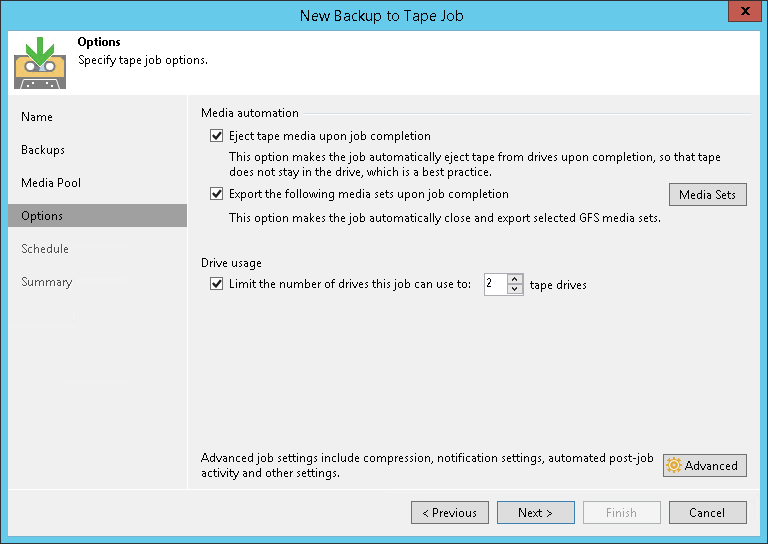This screenshot has height=544, width=768.
Task: Go back with the Previous button
Action: tap(450, 513)
